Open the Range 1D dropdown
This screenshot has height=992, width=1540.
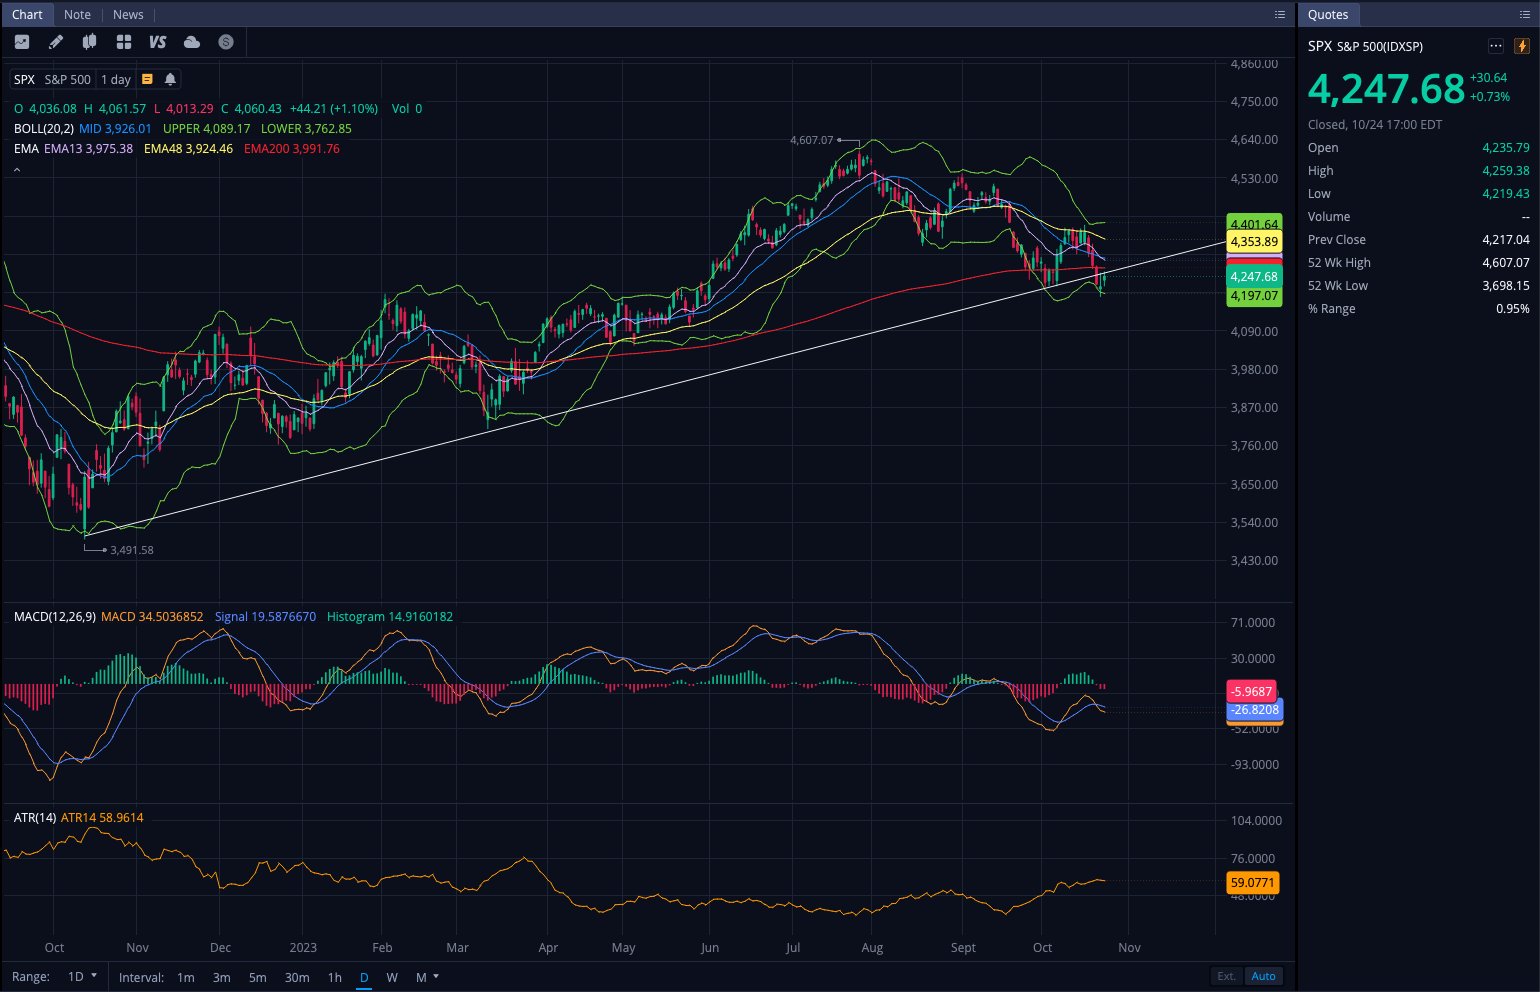[82, 976]
